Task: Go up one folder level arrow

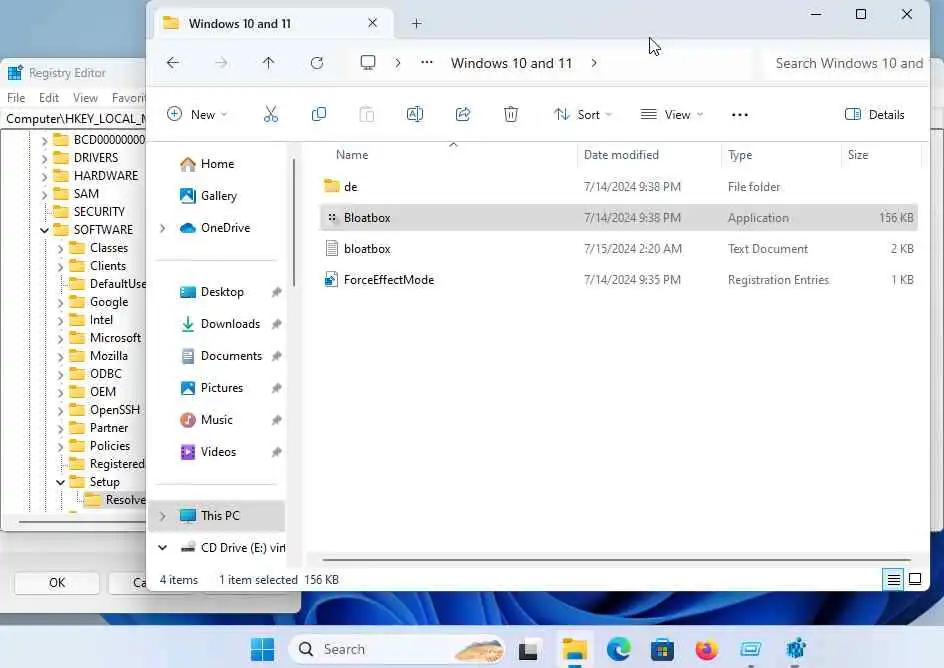Action: coord(269,63)
